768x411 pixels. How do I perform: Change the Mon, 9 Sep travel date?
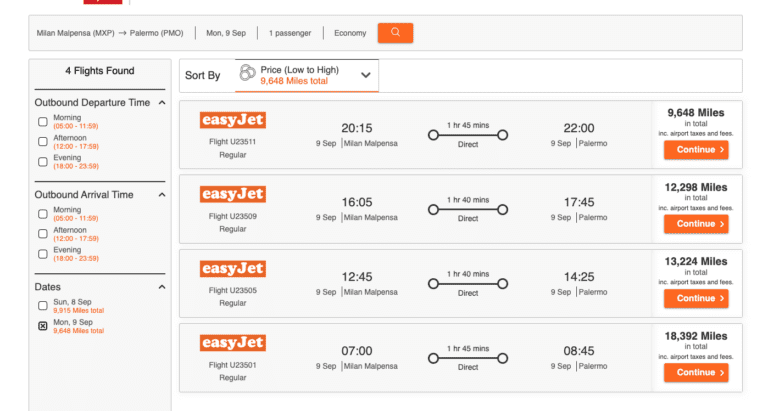coord(227,33)
